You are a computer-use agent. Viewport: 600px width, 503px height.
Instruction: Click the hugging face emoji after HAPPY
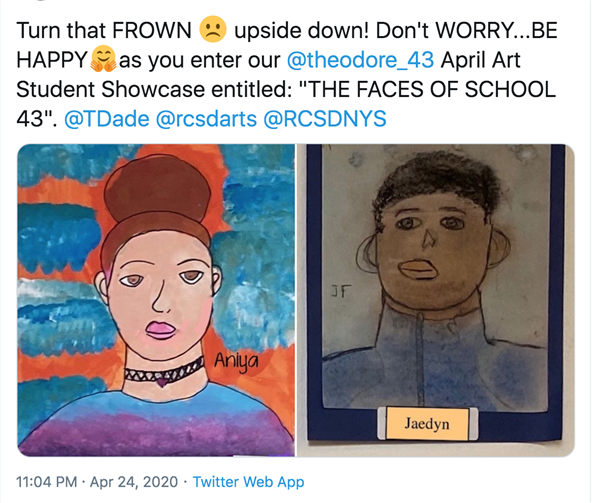104,59
